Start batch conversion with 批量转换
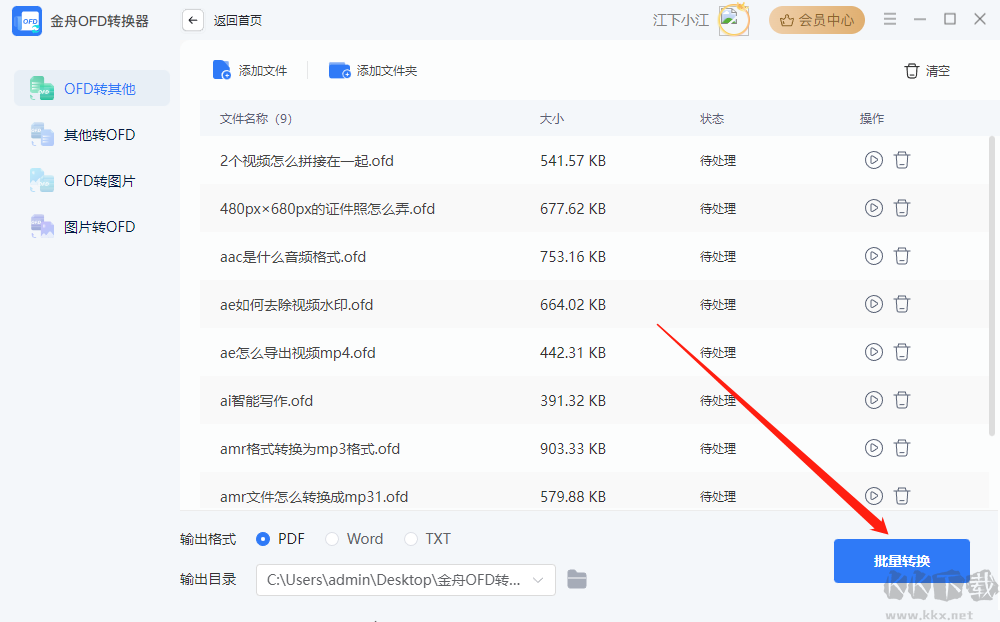1000x622 pixels. tap(901, 560)
